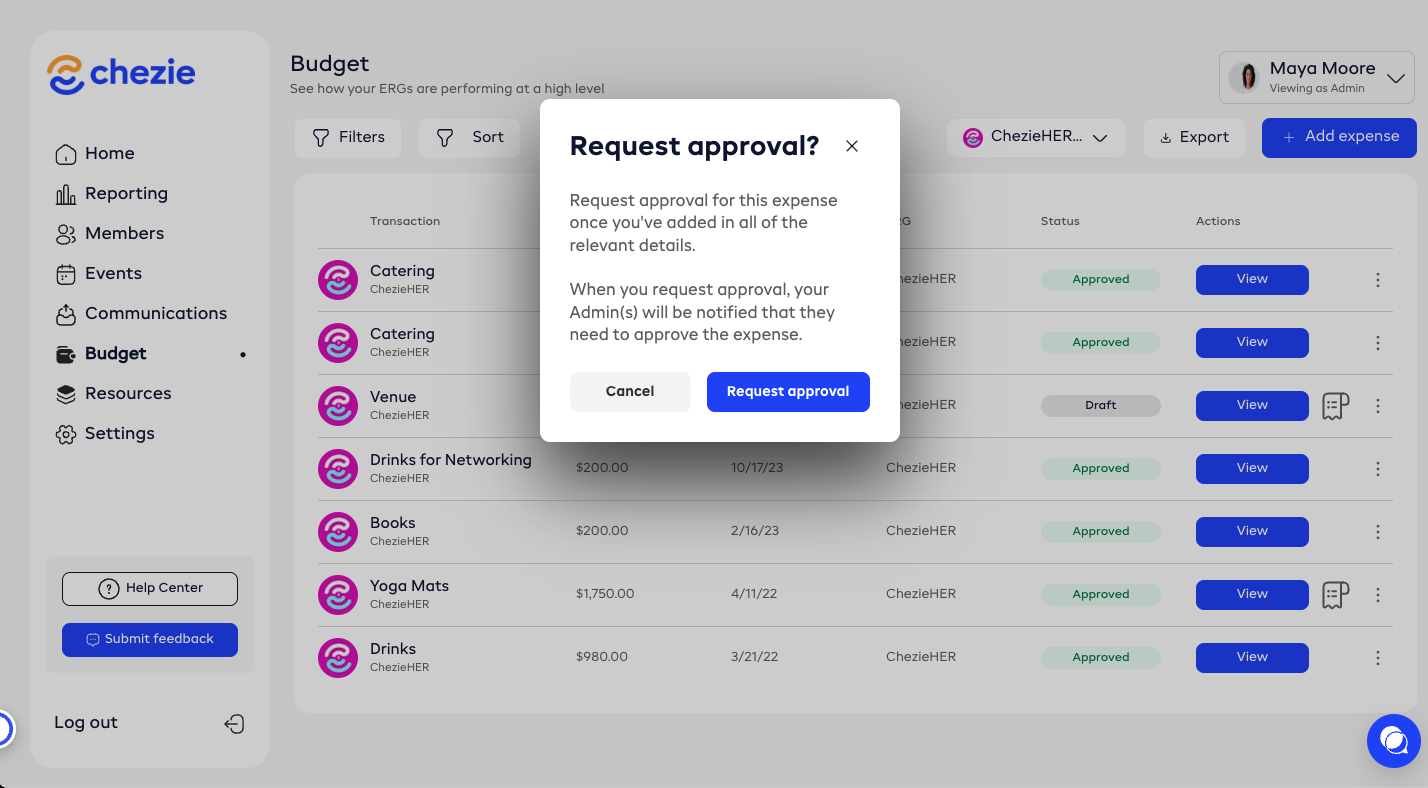This screenshot has height=788, width=1428.
Task: Go to Reporting in the sidebar
Action: [x=126, y=194]
